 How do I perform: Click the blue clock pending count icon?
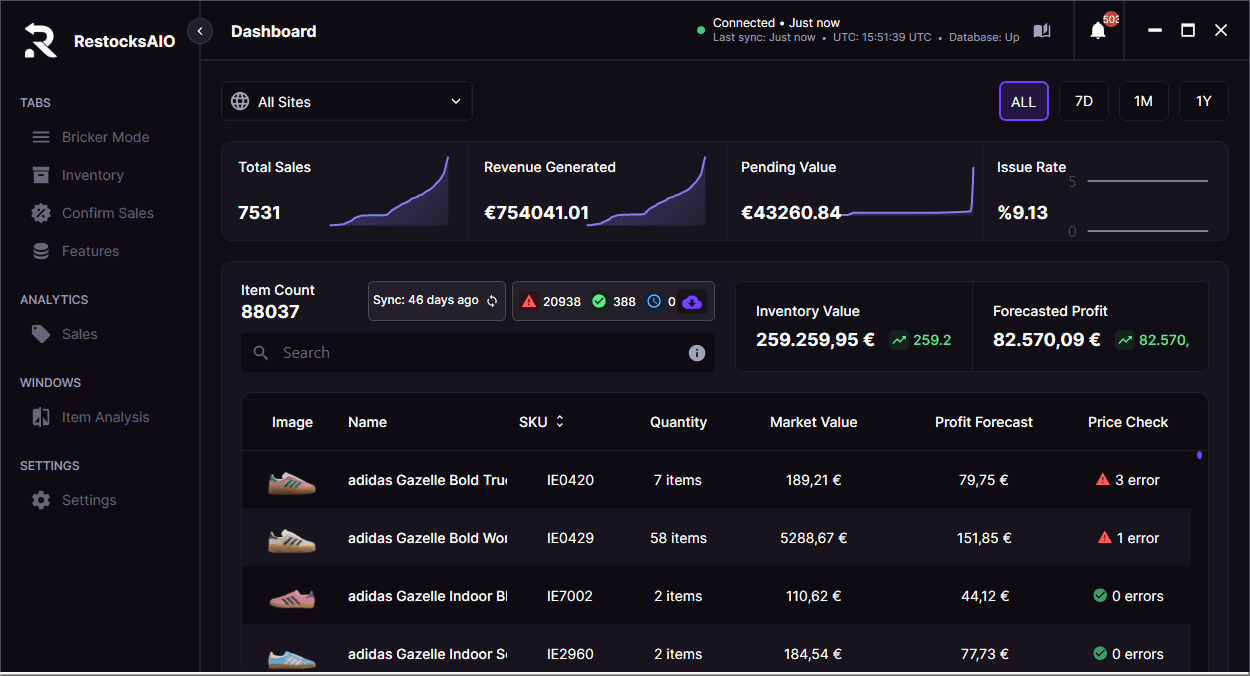pyautogui.click(x=654, y=301)
